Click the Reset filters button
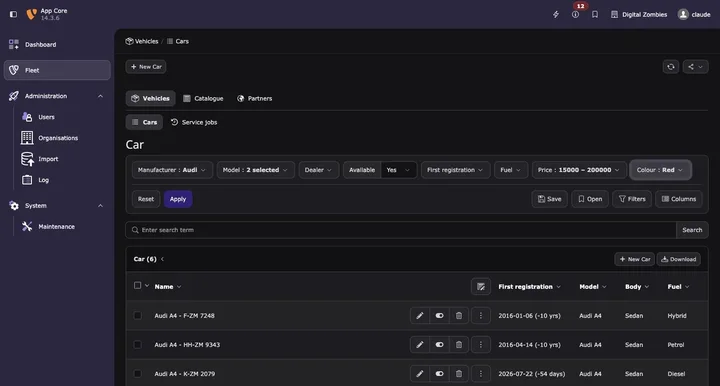720x386 pixels. click(x=146, y=199)
